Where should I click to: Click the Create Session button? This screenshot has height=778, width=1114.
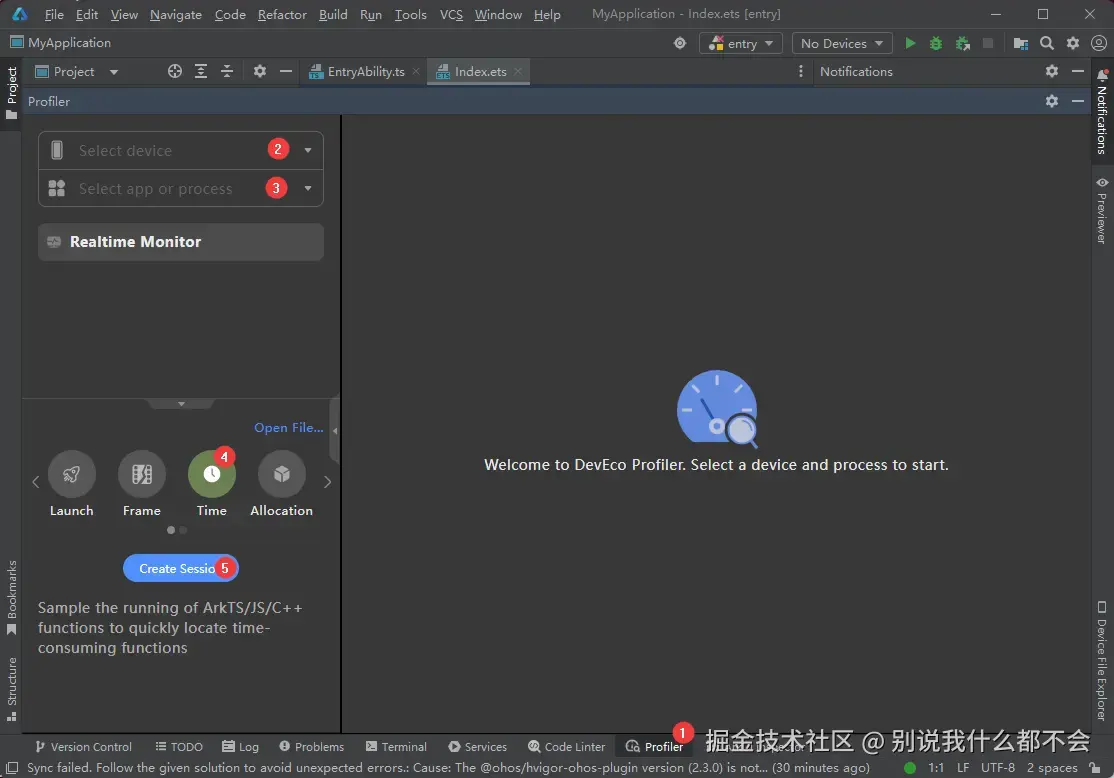180,568
